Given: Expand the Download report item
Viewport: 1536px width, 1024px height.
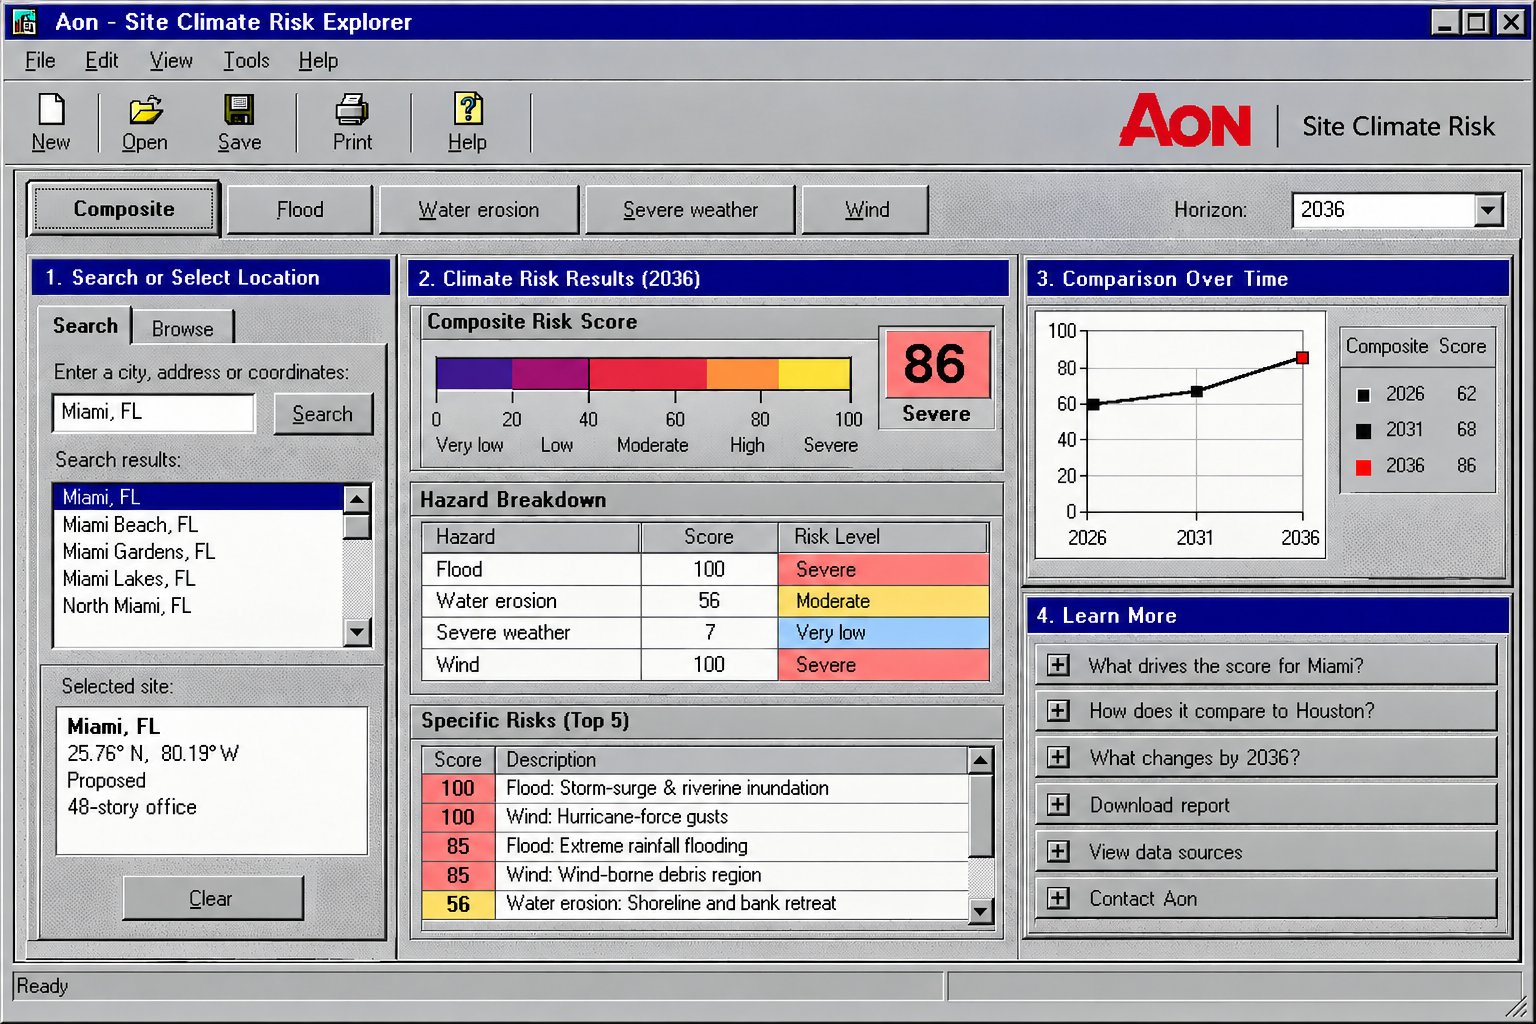Looking at the screenshot, I should pyautogui.click(x=1058, y=805).
